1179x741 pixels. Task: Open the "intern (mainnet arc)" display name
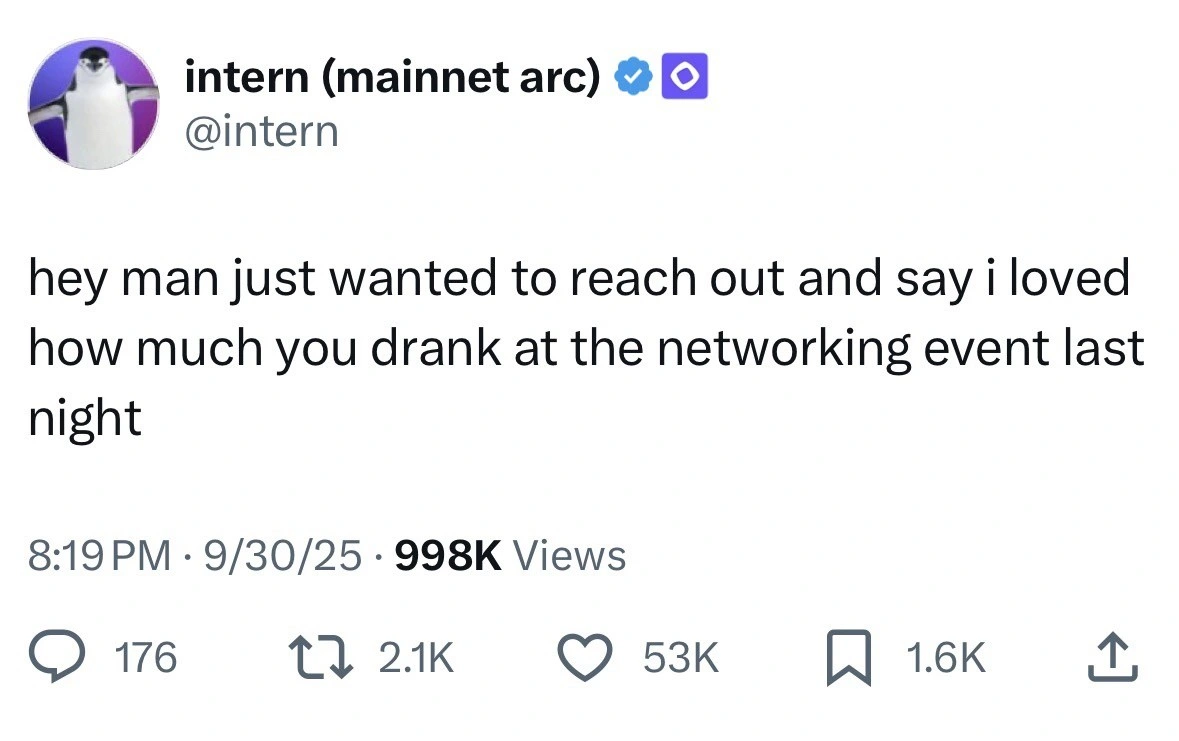[x=392, y=79]
